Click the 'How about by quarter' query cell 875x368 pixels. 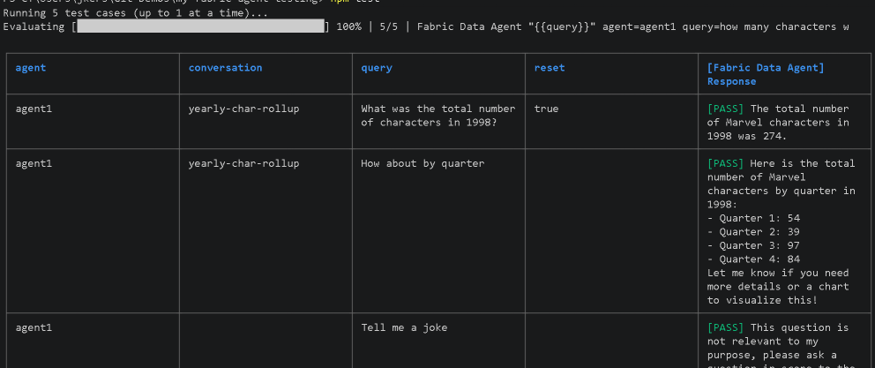(422, 164)
